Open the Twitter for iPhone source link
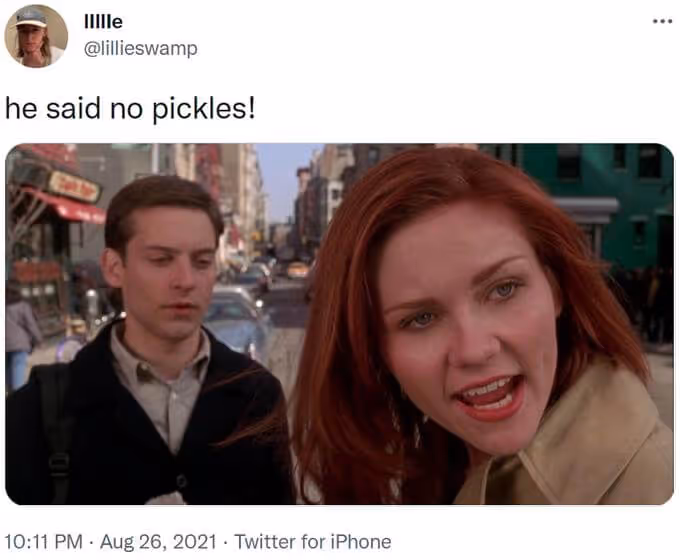This screenshot has height=560, width=680. coord(313,542)
